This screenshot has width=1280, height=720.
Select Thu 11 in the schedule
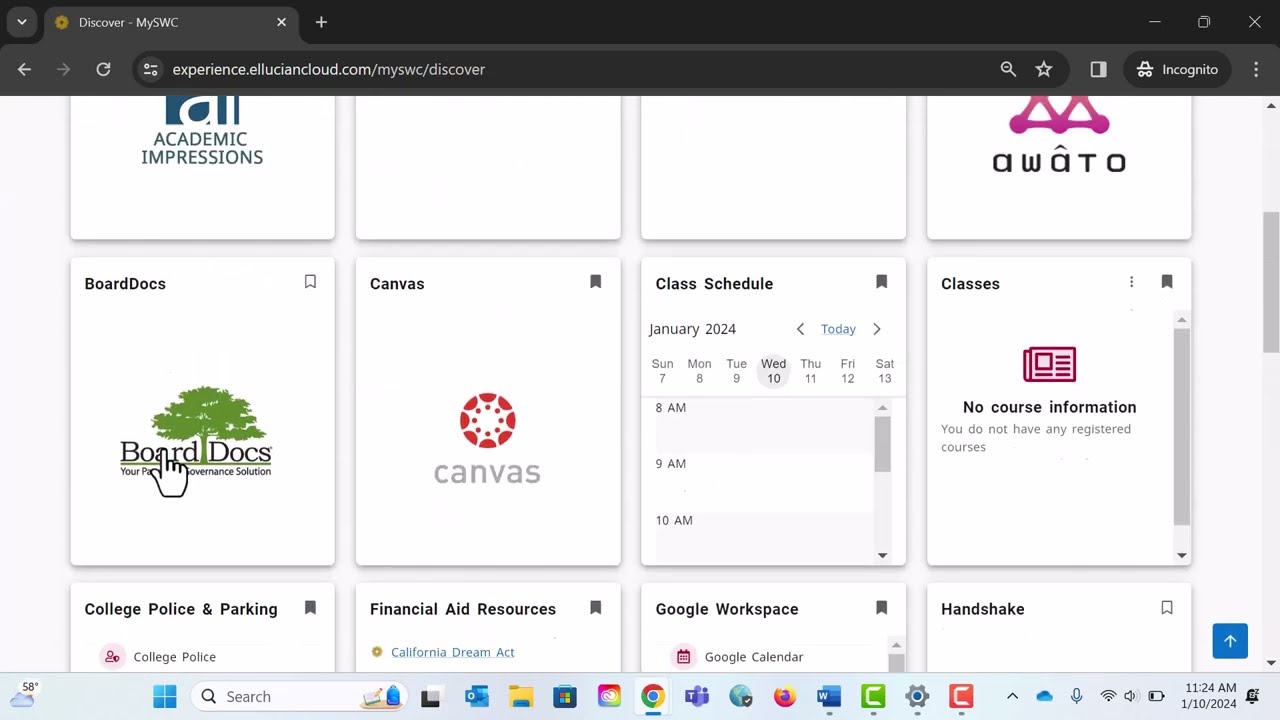pos(811,371)
